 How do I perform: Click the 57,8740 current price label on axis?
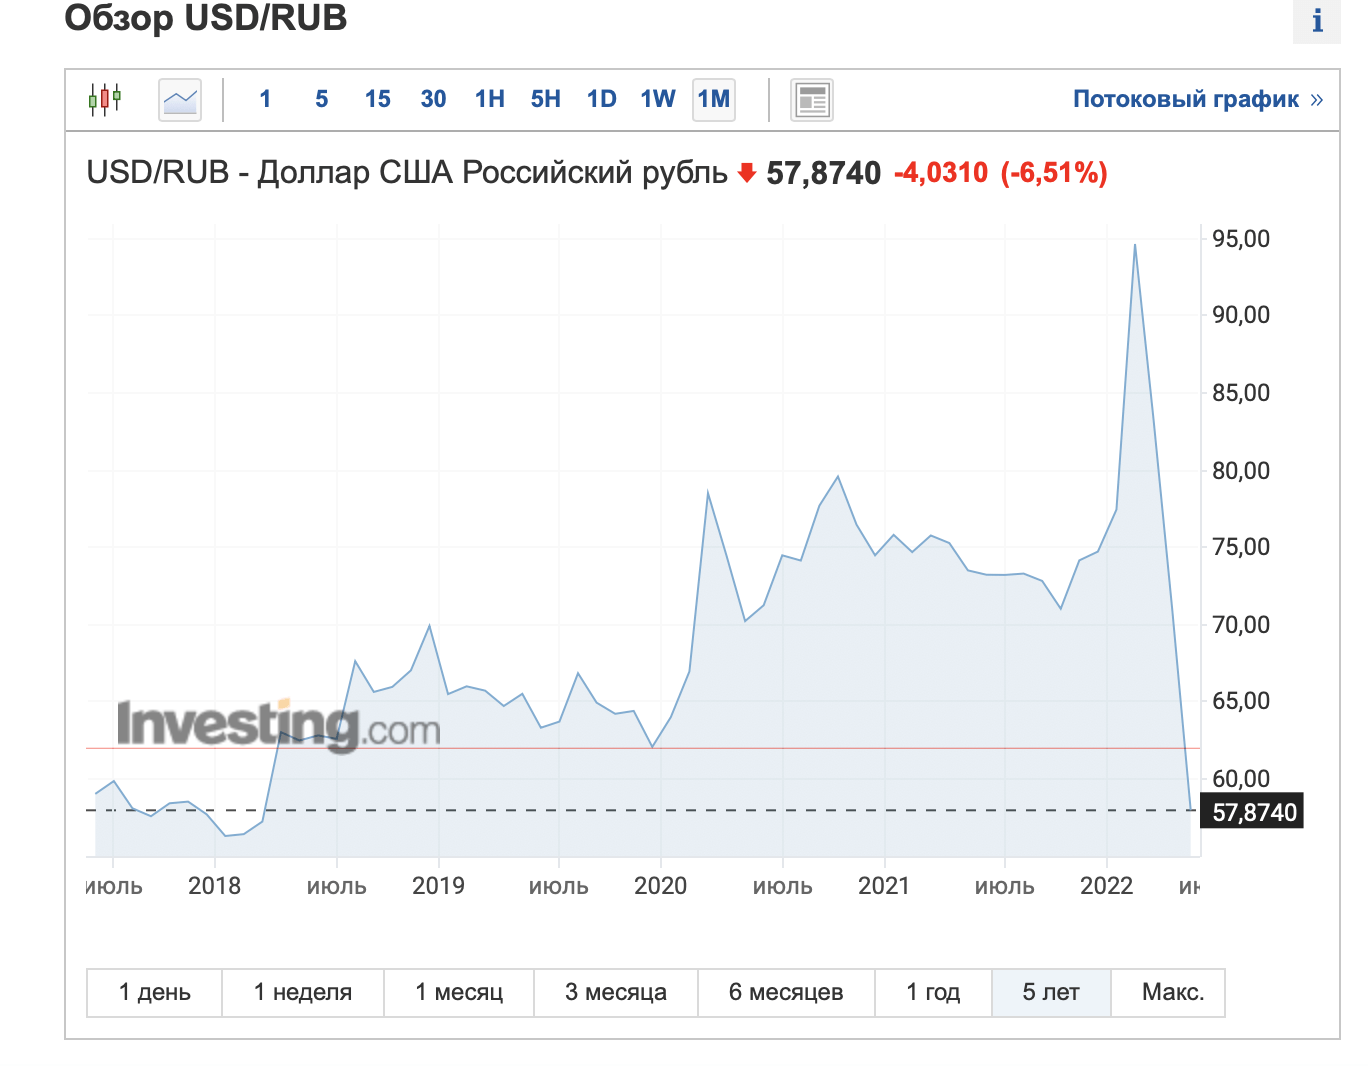[x=1253, y=812]
